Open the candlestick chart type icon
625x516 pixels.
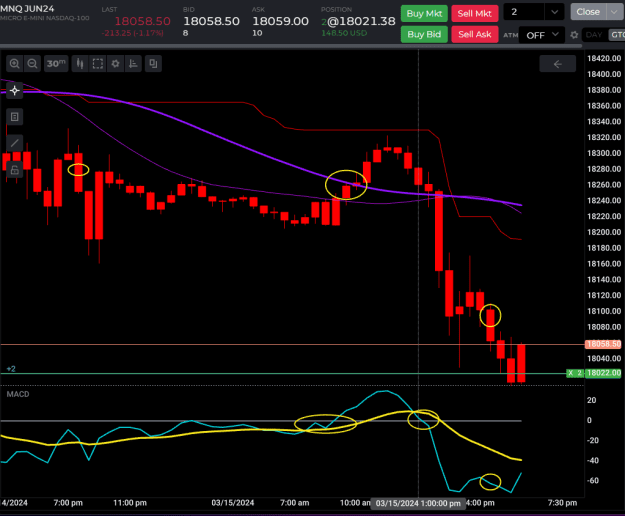tap(80, 64)
